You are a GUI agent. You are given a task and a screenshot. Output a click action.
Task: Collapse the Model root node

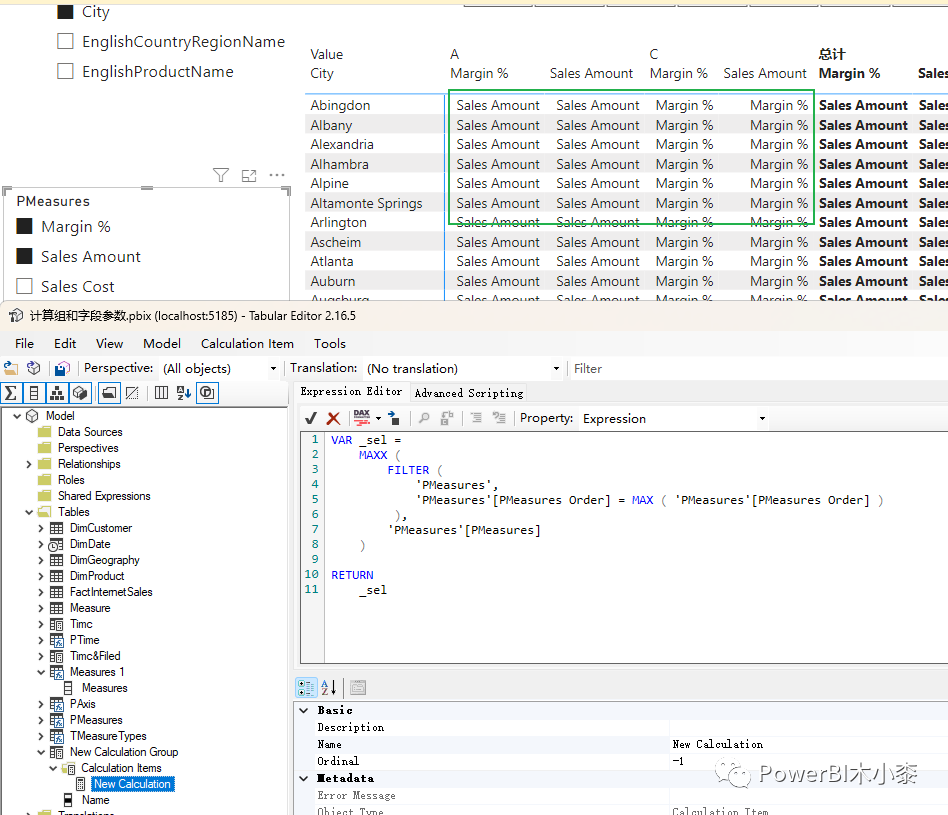point(17,416)
